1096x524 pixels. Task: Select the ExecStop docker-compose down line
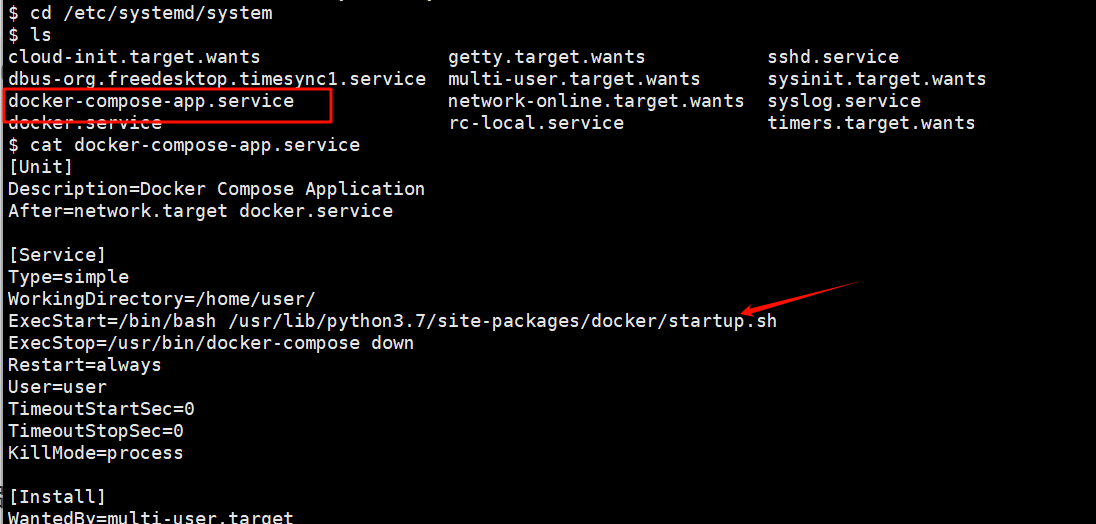(x=211, y=344)
